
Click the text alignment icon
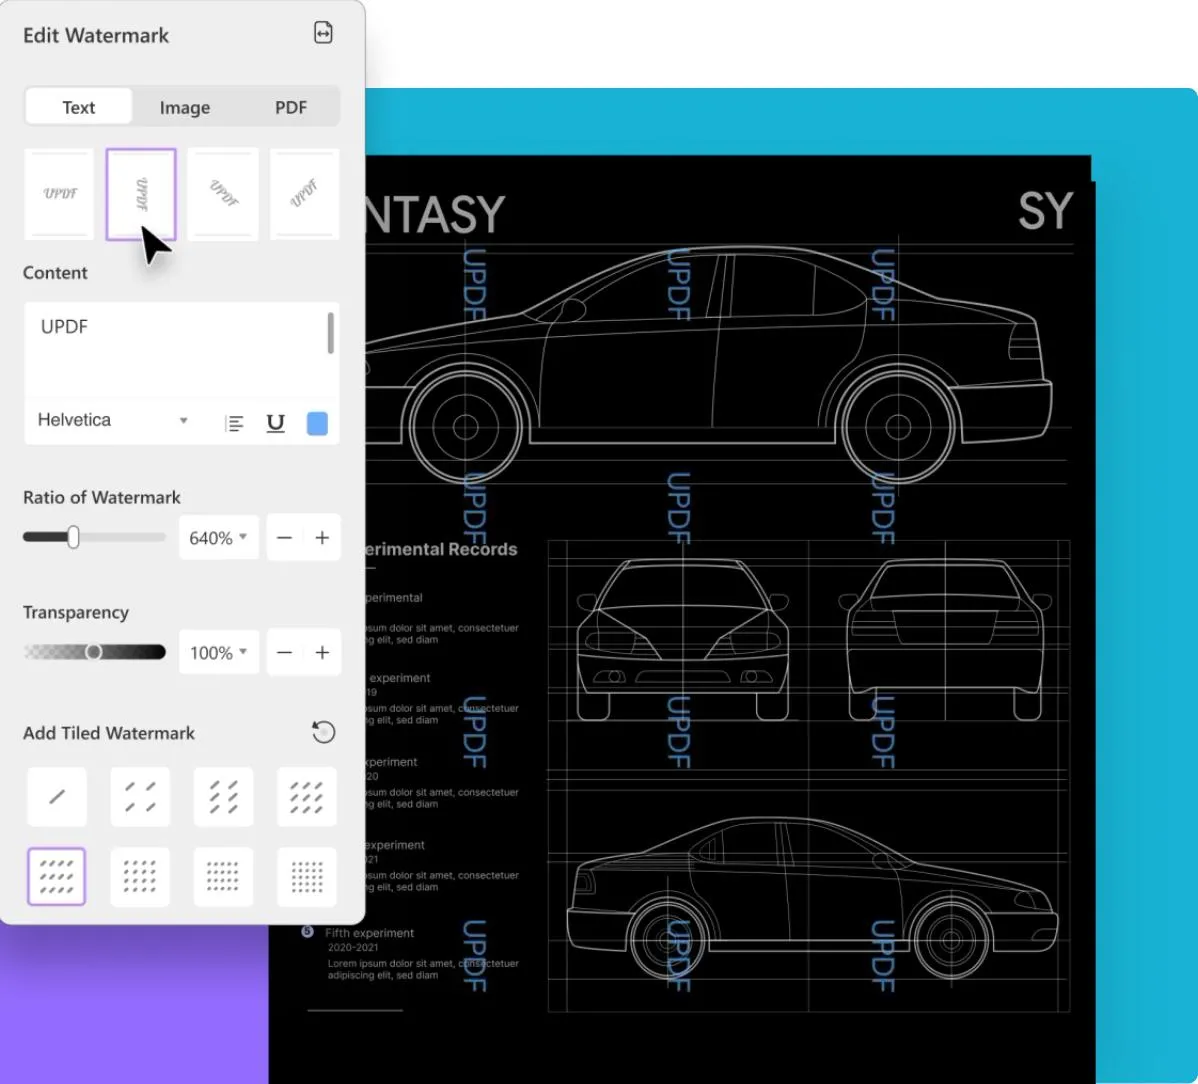(x=235, y=422)
